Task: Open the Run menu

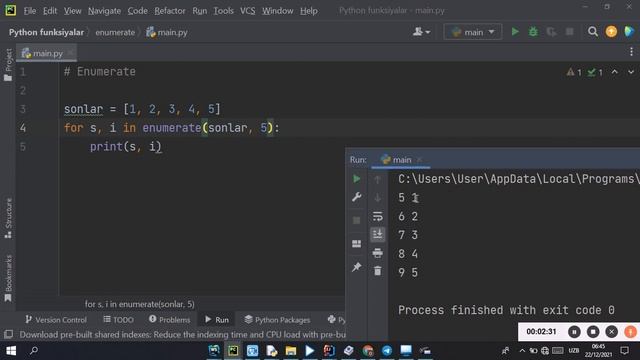Action: pyautogui.click(x=199, y=11)
